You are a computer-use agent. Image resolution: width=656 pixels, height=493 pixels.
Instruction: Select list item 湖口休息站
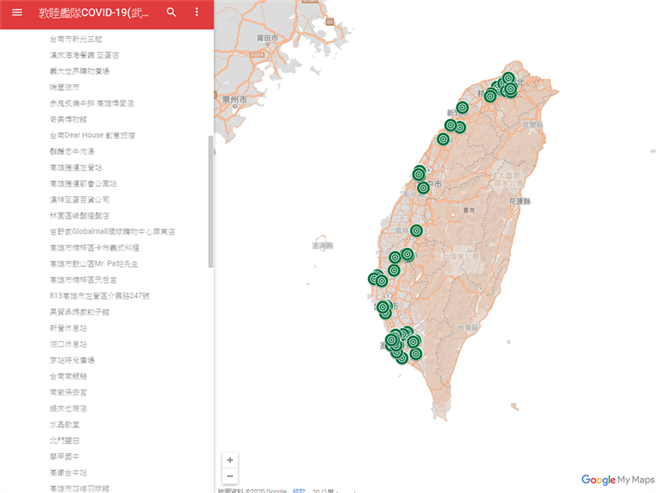(x=68, y=344)
